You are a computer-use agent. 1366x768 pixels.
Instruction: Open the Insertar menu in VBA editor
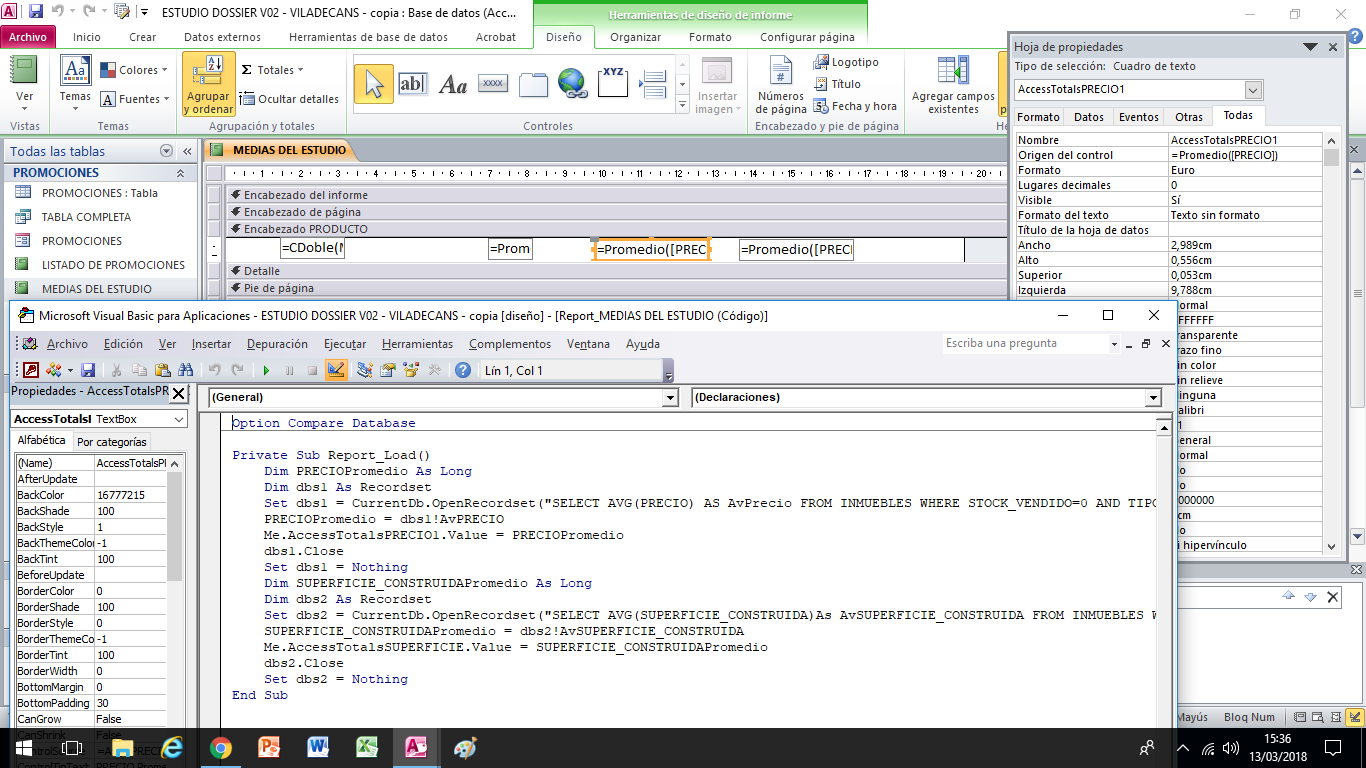coord(211,344)
